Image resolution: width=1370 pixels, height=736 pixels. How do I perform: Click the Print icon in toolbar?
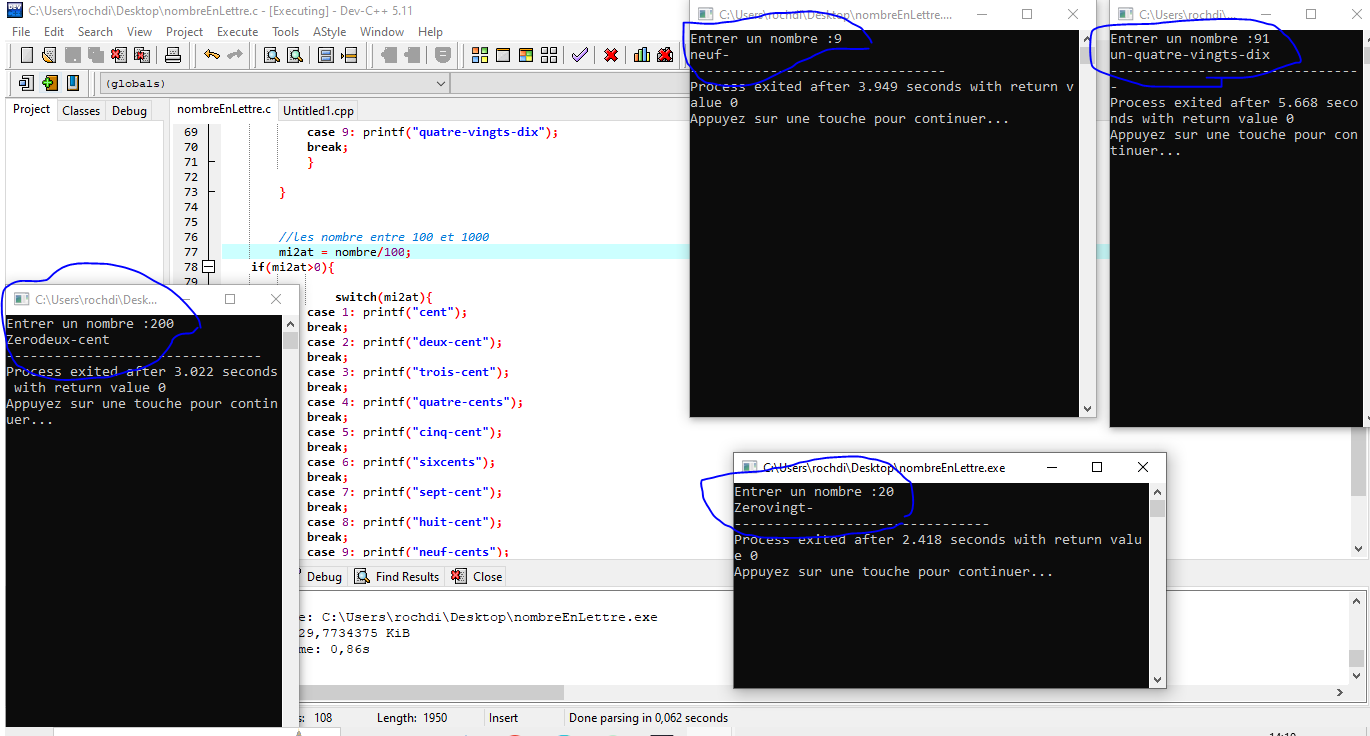tap(173, 55)
